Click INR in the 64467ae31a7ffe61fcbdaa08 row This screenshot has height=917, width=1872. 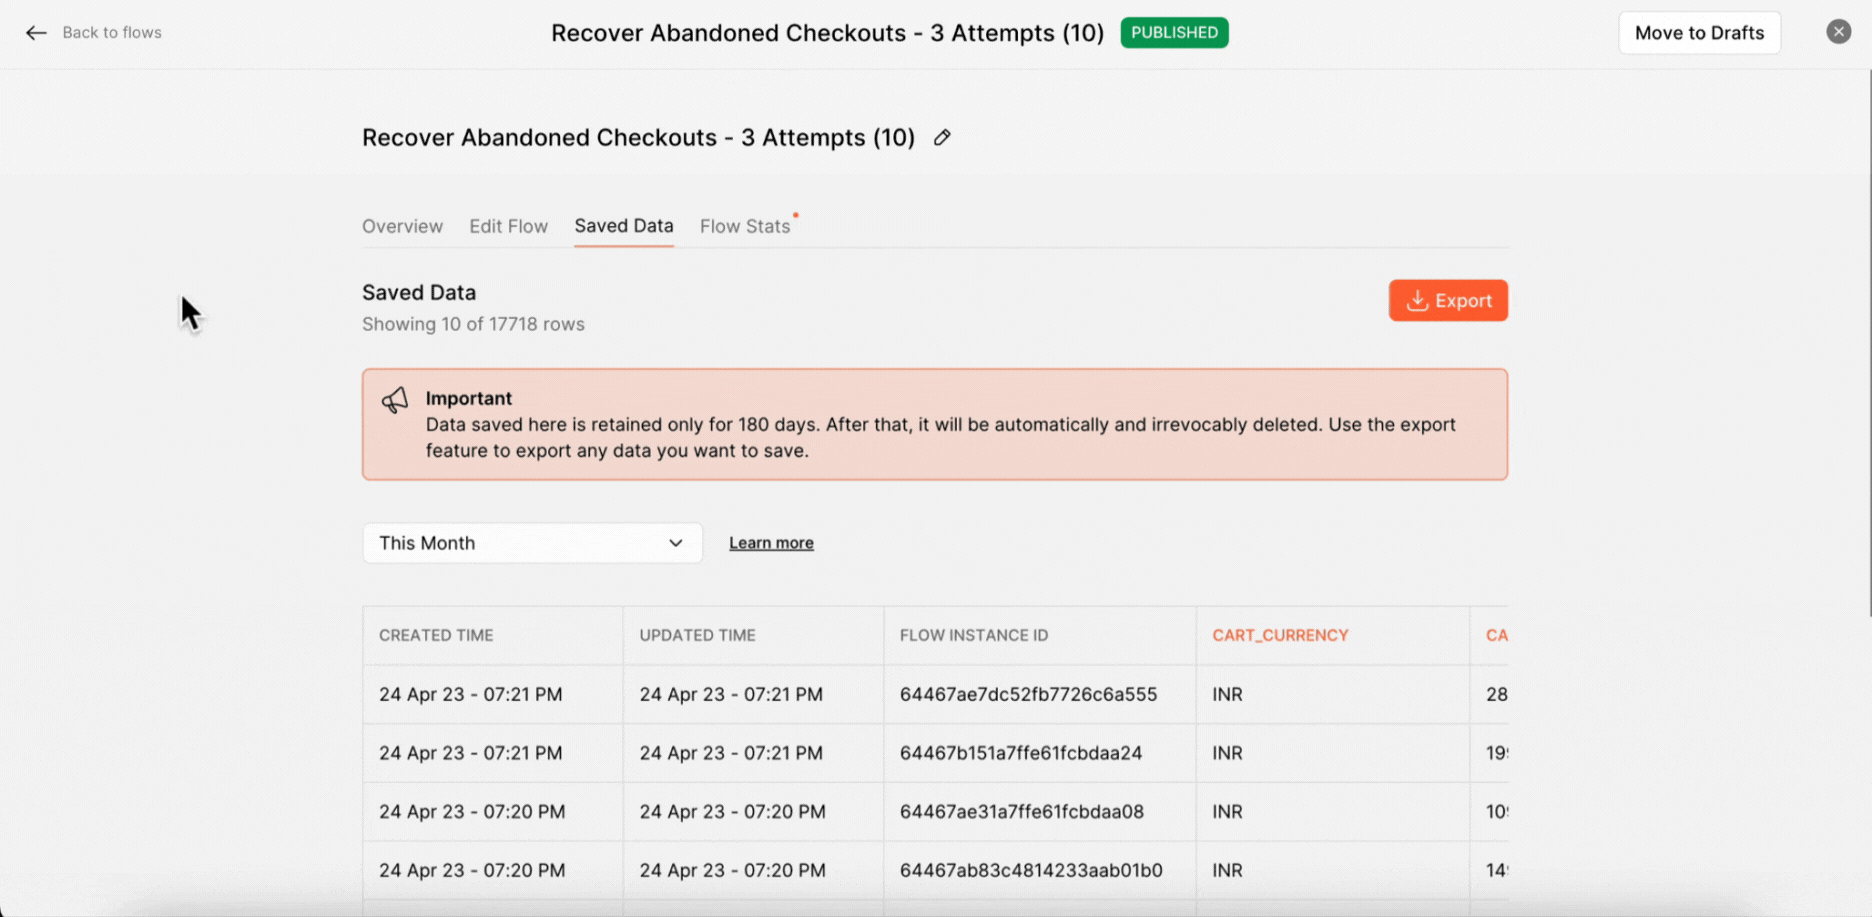(x=1227, y=812)
